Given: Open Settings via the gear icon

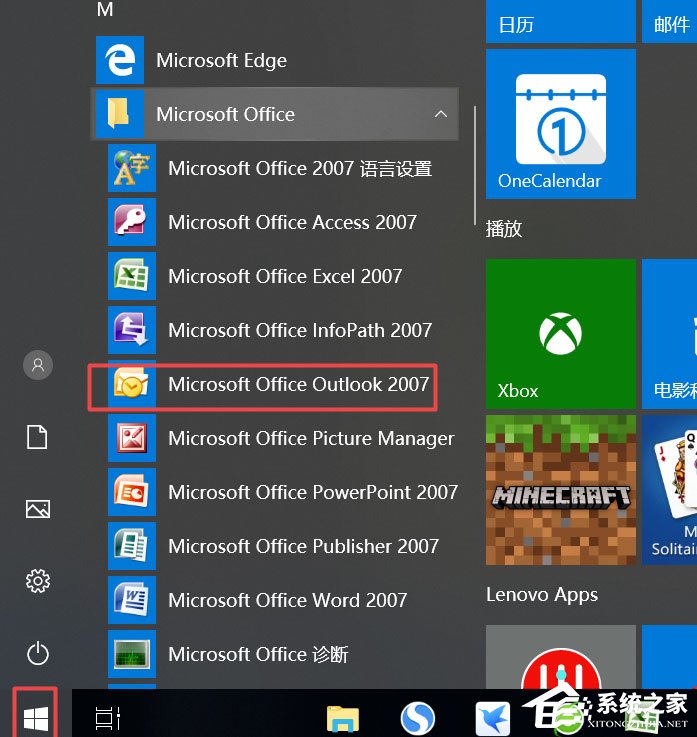Looking at the screenshot, I should click(x=38, y=580).
